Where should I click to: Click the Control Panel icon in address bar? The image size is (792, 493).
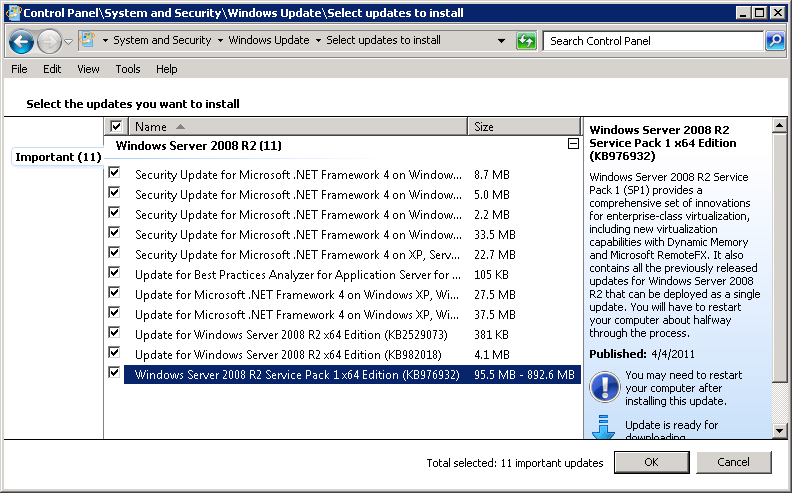pos(87,40)
